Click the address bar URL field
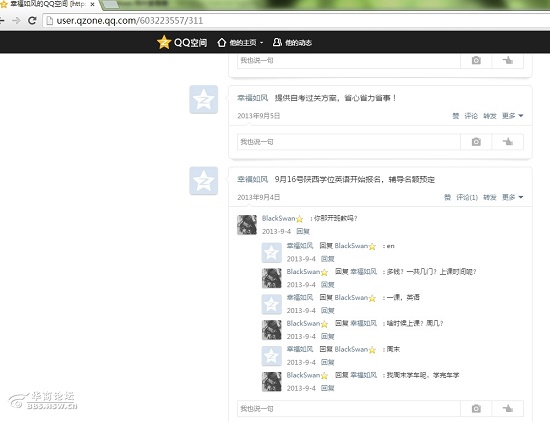 click(295, 21)
